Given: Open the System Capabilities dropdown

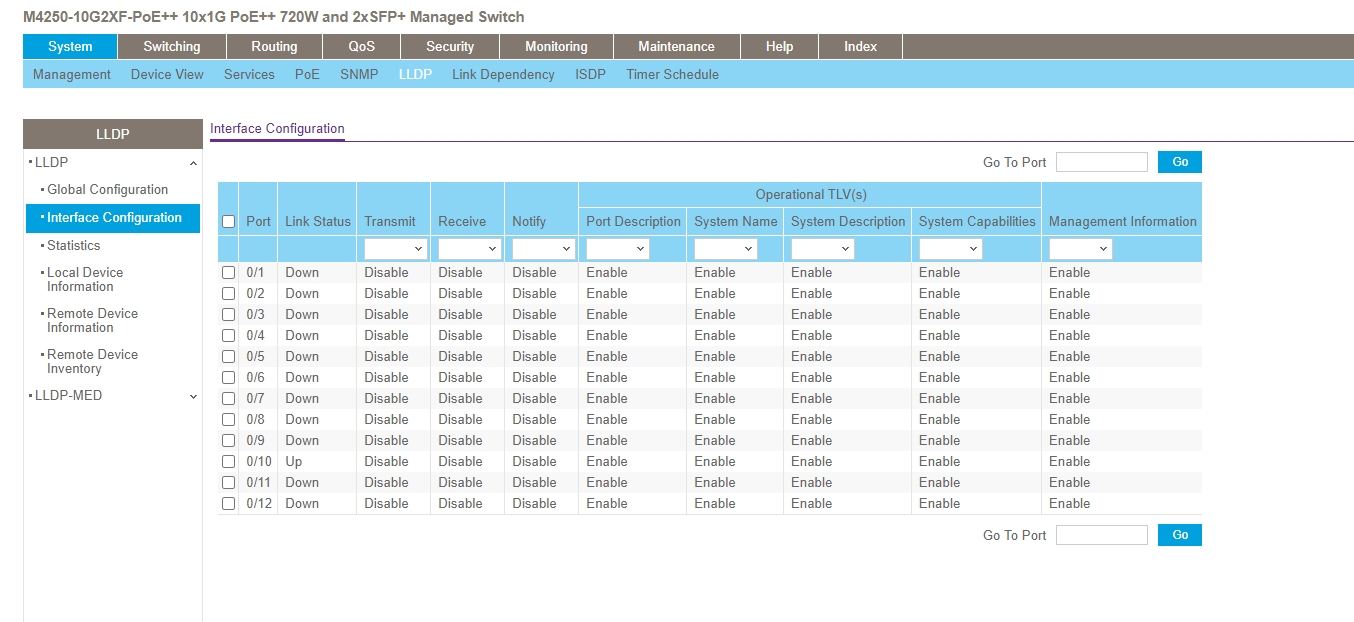Looking at the screenshot, I should pyautogui.click(x=950, y=249).
